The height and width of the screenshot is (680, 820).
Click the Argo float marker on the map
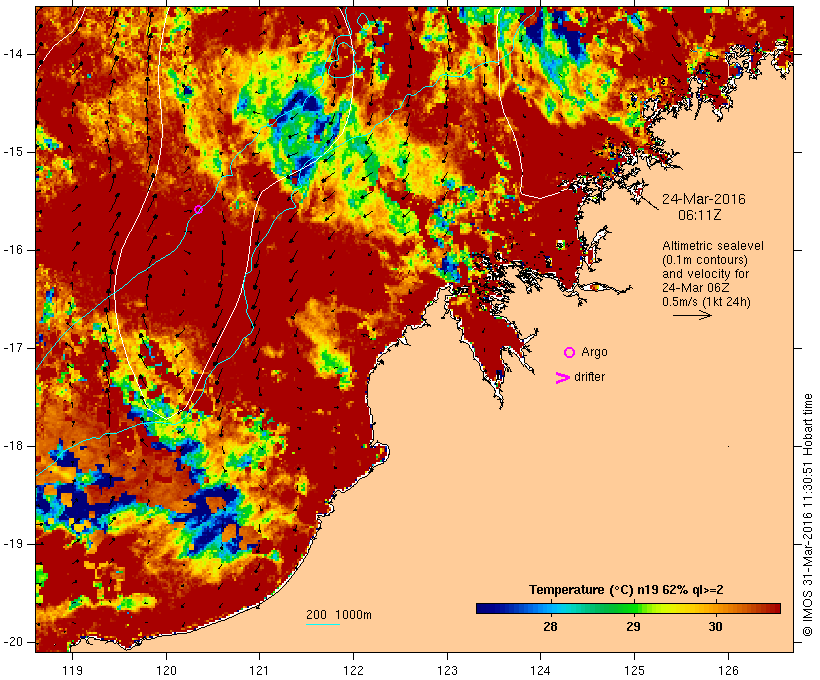click(x=198, y=210)
